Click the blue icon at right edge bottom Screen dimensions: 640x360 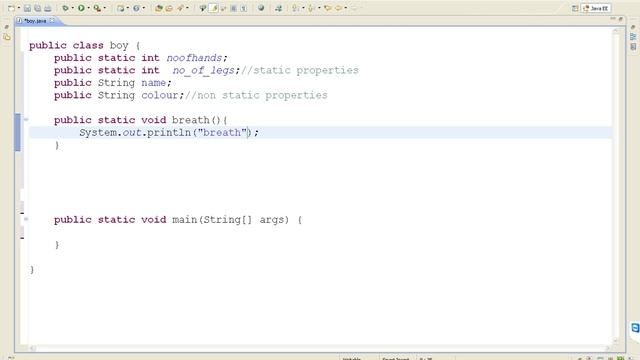(x=635, y=327)
